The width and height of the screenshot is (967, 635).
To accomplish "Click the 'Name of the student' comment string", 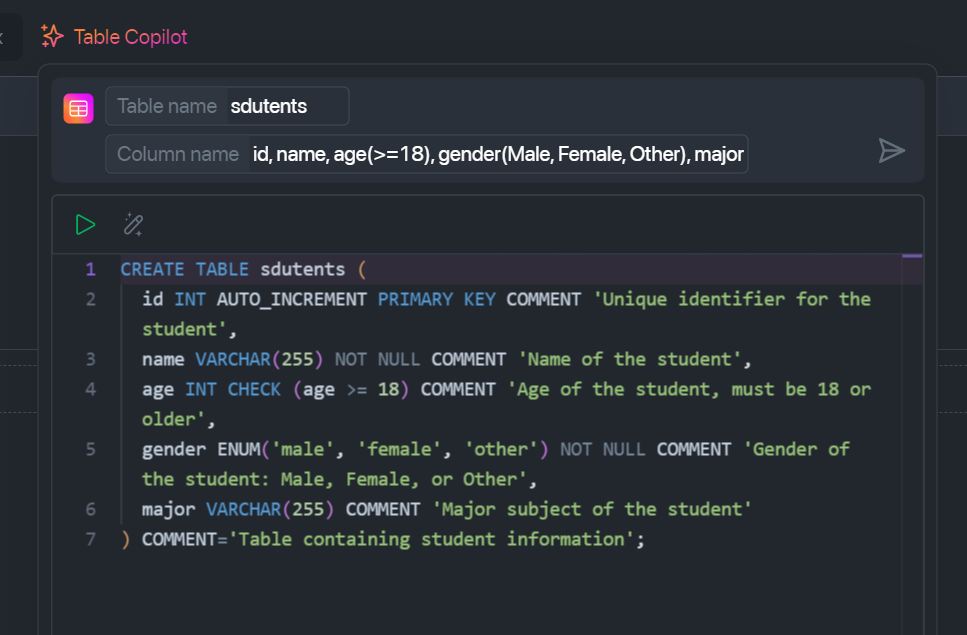I will tap(630, 359).
